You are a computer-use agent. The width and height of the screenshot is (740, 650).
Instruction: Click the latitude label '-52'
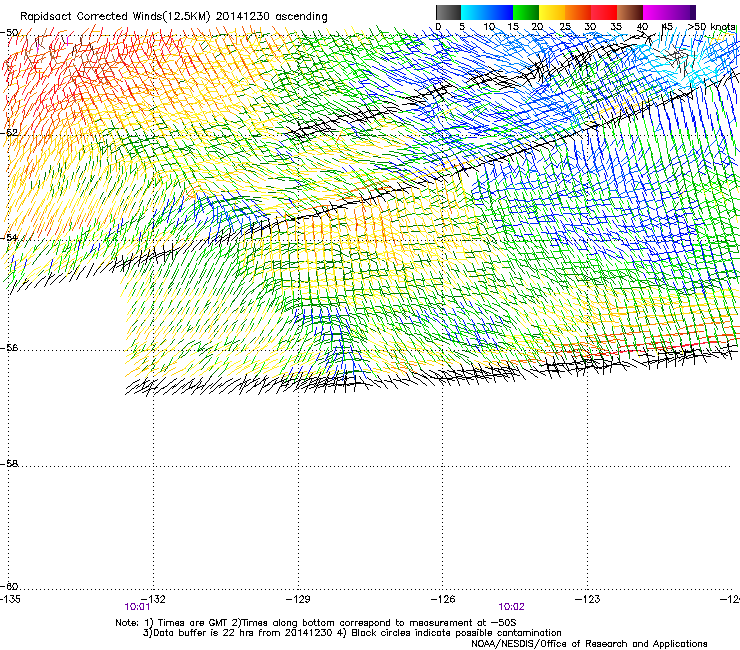(9, 133)
